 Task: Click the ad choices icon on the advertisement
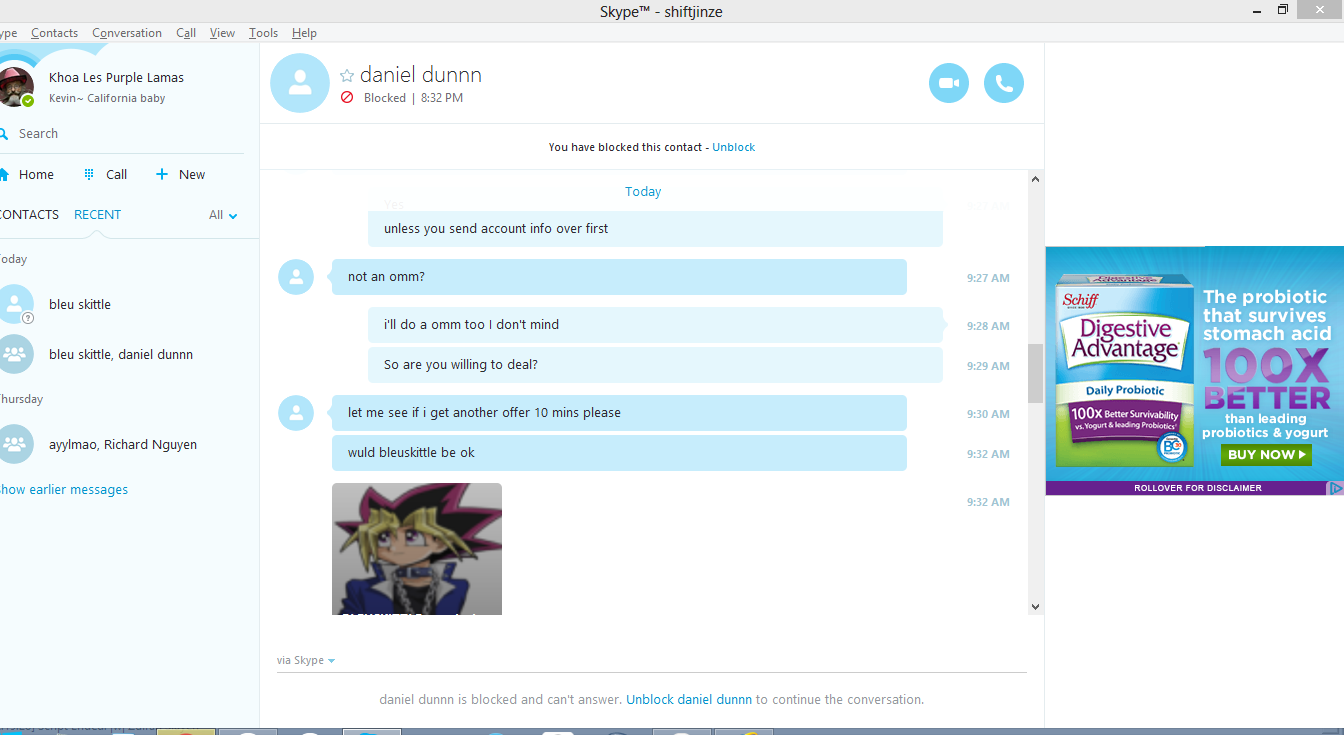1335,488
